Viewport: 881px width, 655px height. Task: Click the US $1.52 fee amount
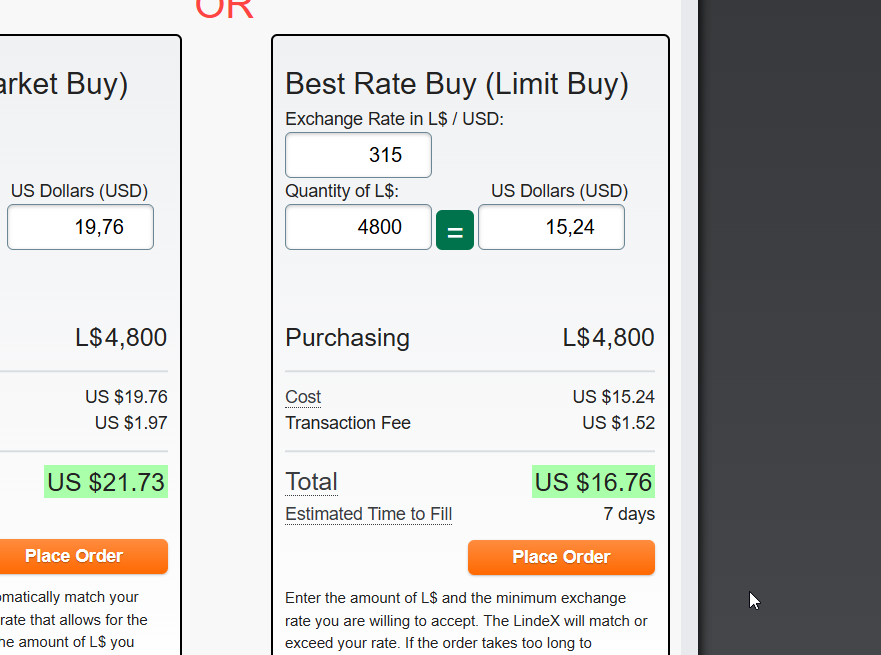pyautogui.click(x=618, y=423)
